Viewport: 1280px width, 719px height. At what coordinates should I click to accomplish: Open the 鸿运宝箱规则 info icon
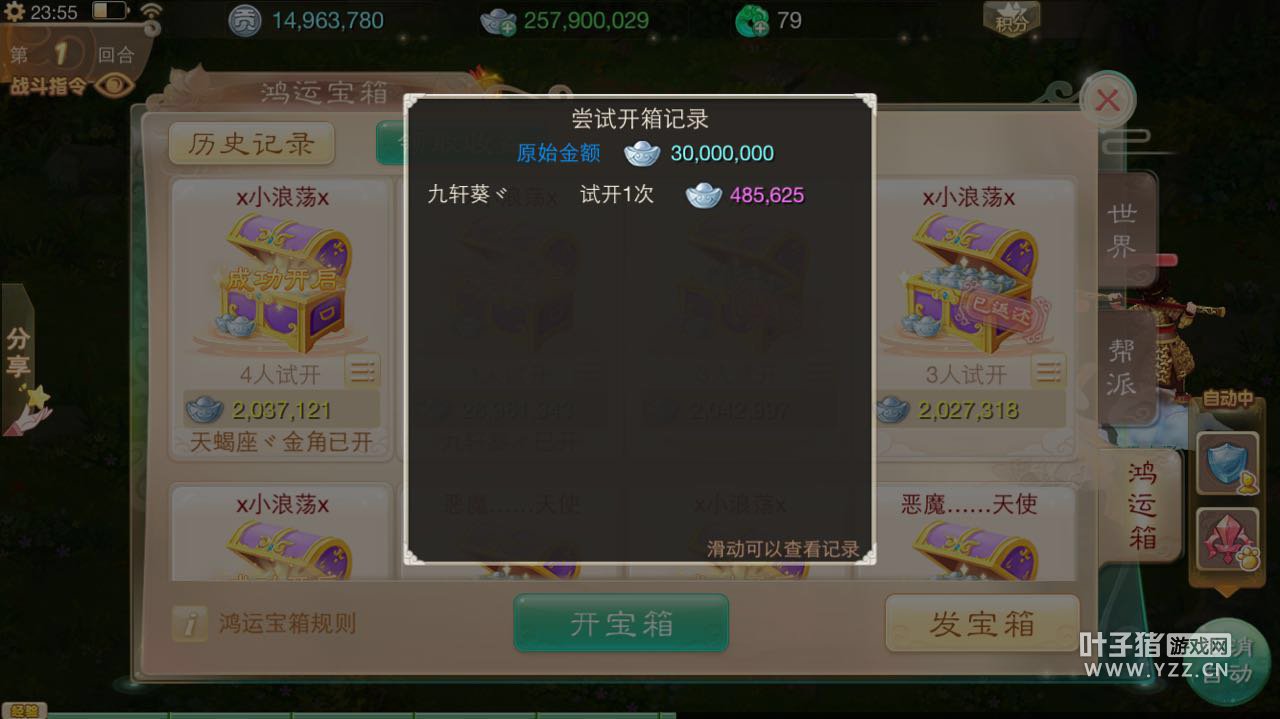(x=188, y=624)
